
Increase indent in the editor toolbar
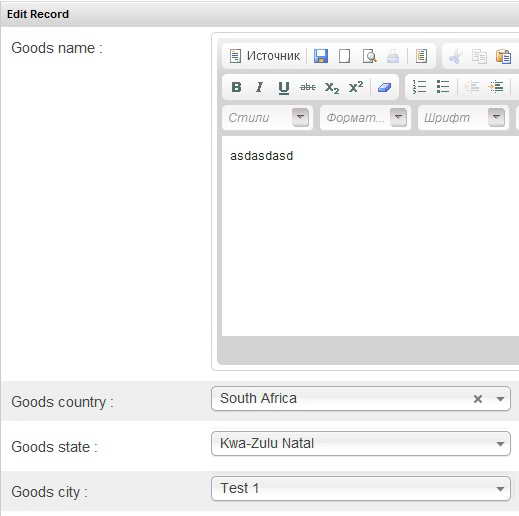(x=496, y=87)
